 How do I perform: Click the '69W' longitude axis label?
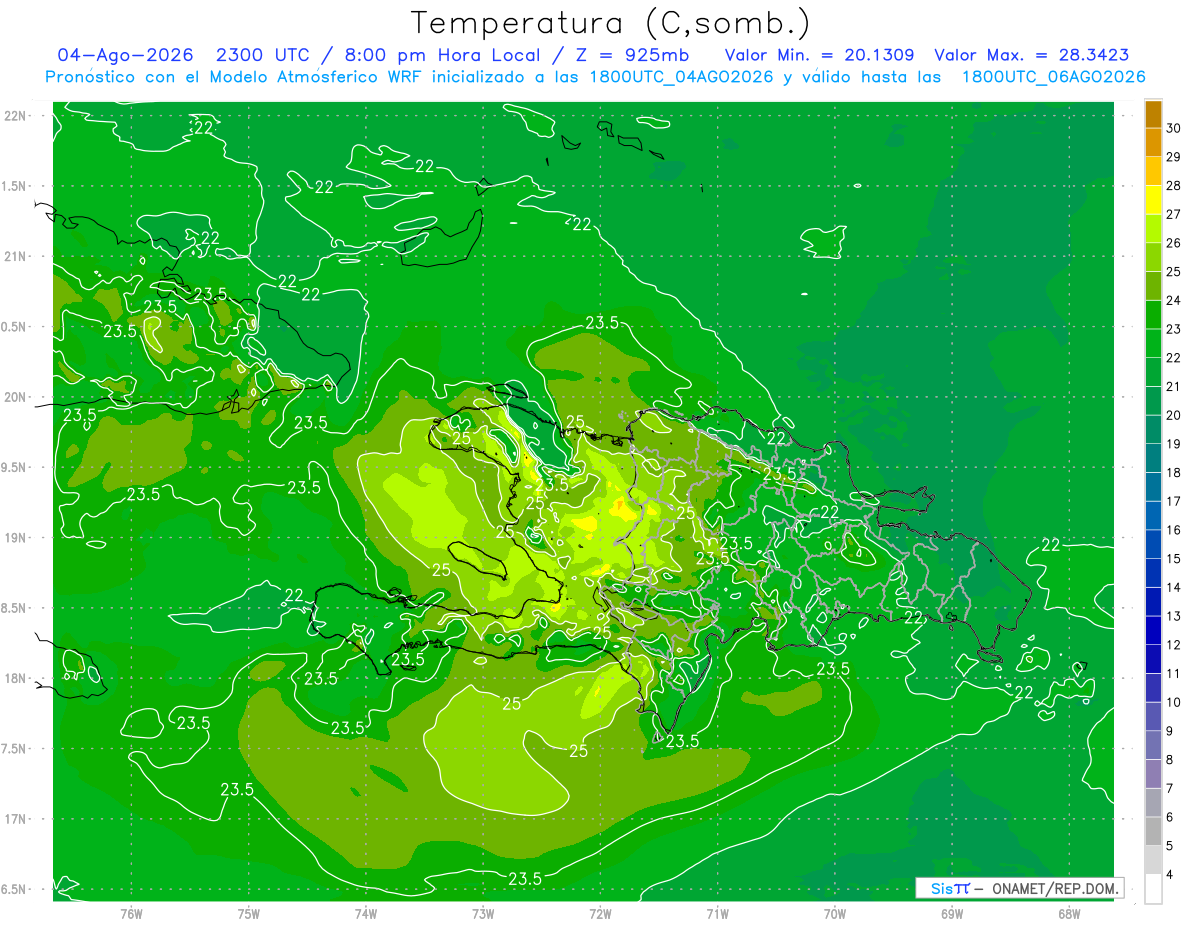[952, 913]
